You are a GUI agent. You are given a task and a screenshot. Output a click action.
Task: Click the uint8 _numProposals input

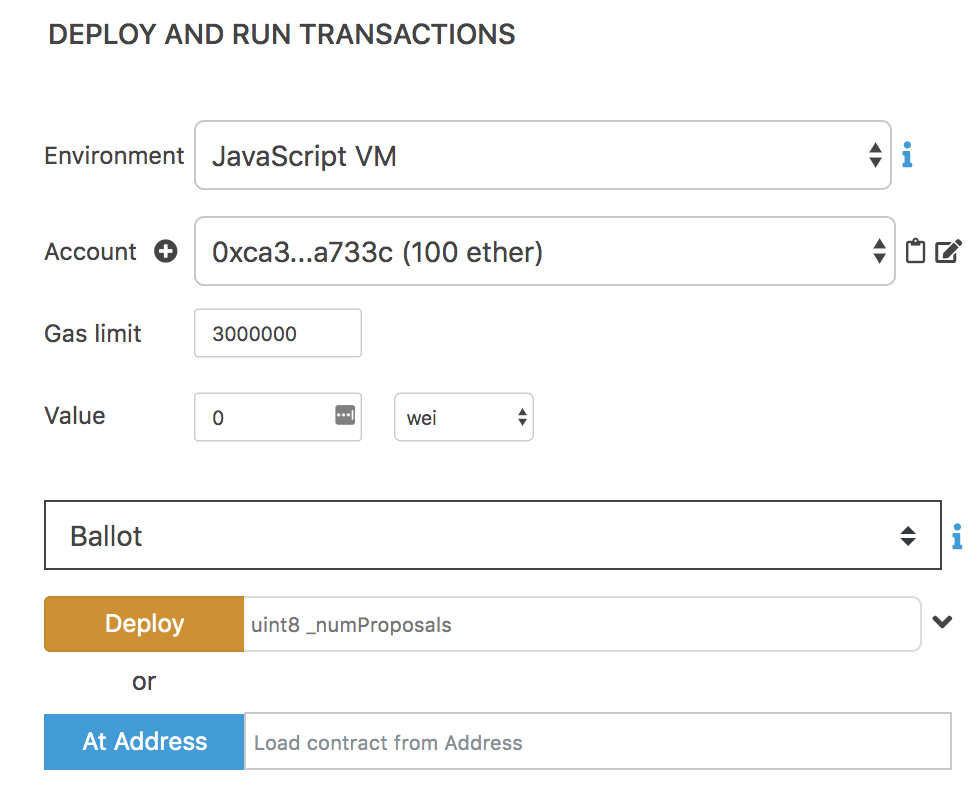tap(580, 625)
